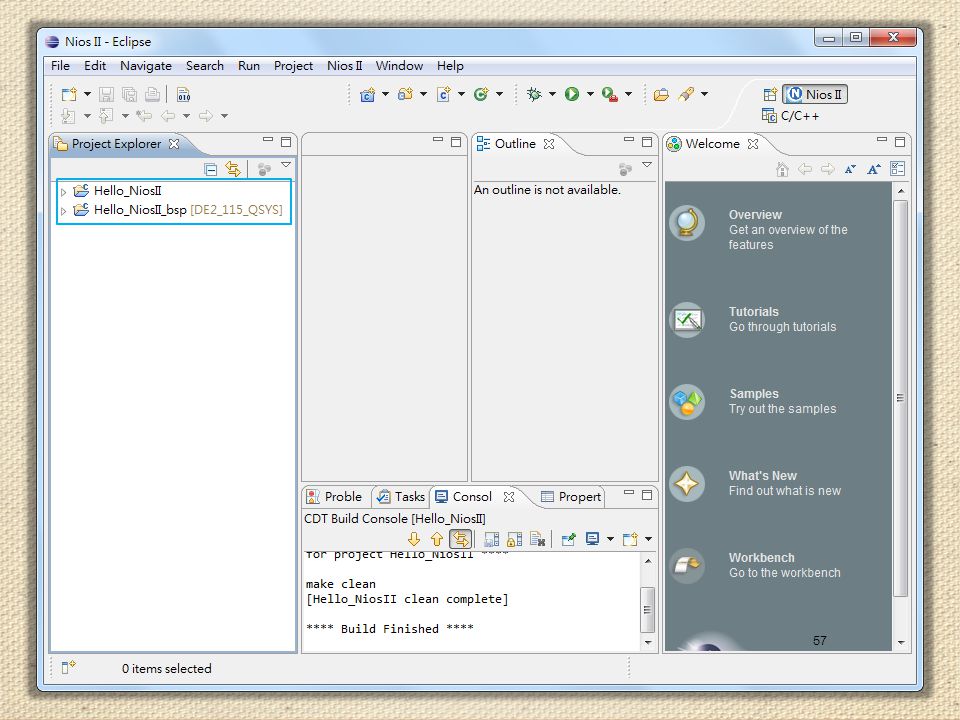960x720 pixels.
Task: Click the binary 010 toolbar icon
Action: [184, 94]
